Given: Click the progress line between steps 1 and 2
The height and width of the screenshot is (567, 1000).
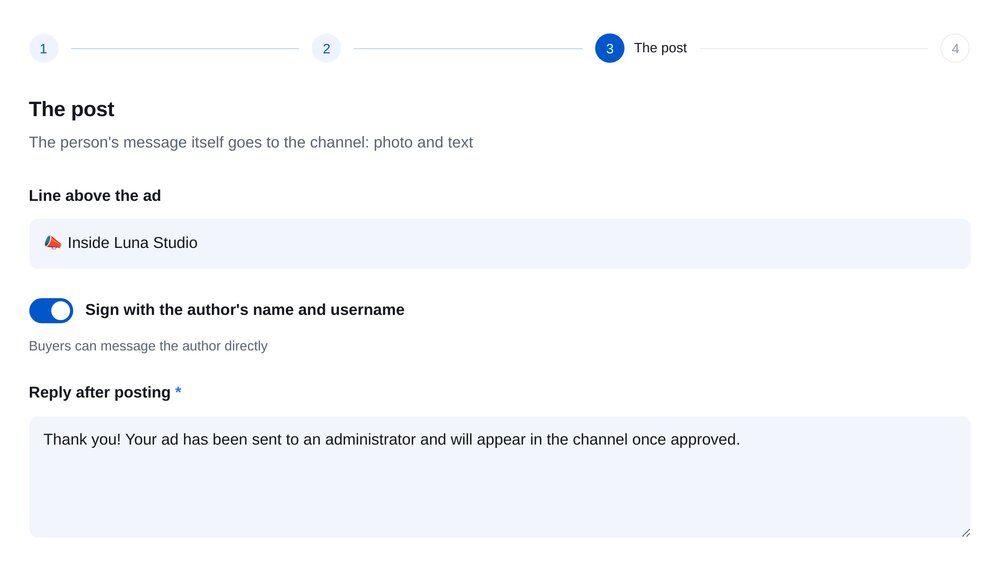Looking at the screenshot, I should click(185, 48).
